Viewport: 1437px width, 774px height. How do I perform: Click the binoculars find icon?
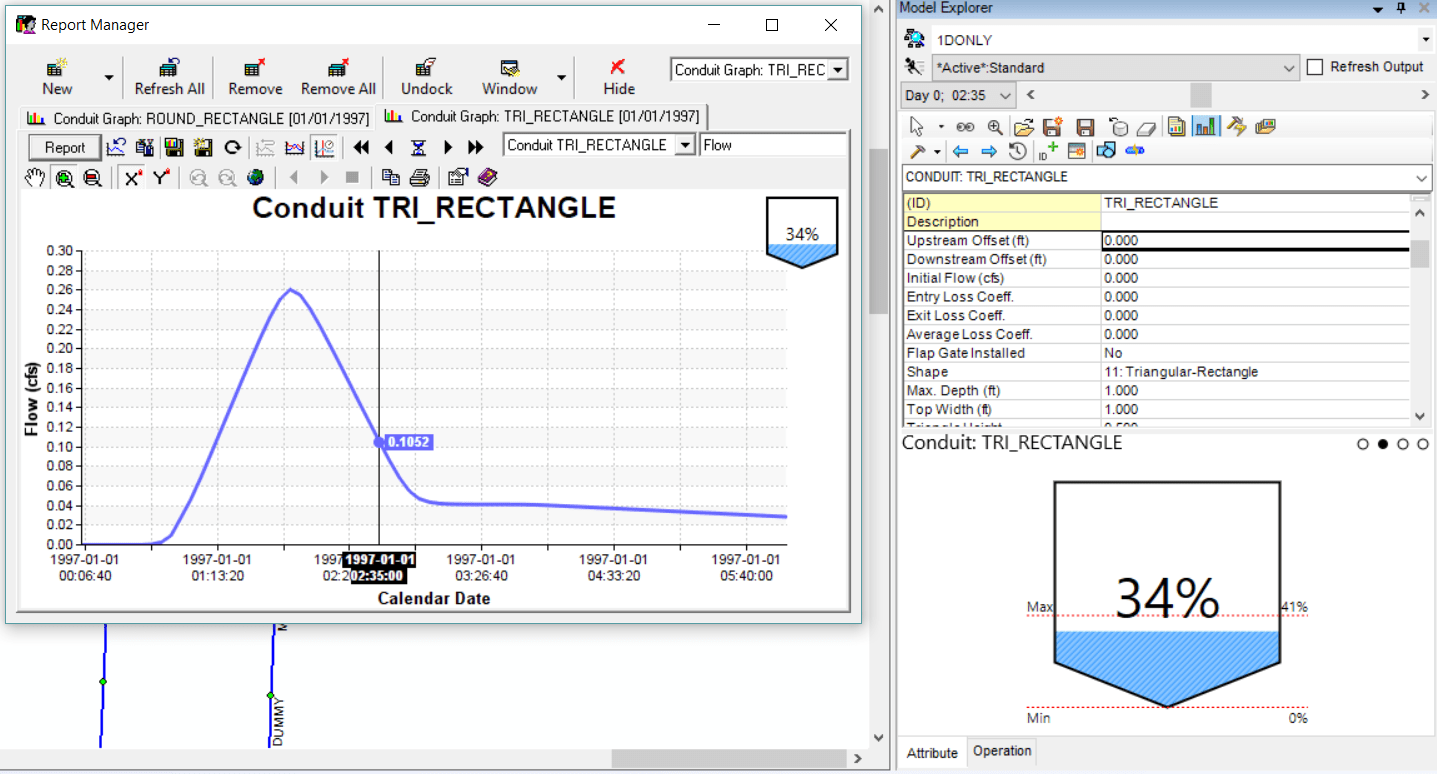point(965,127)
